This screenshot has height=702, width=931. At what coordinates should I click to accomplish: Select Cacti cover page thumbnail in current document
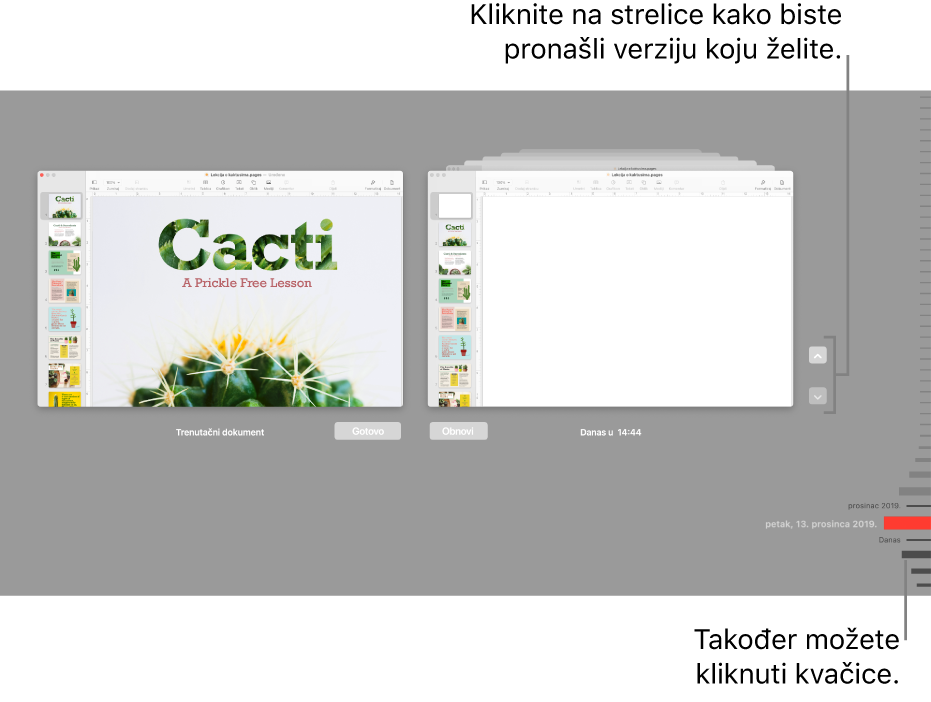tap(64, 205)
